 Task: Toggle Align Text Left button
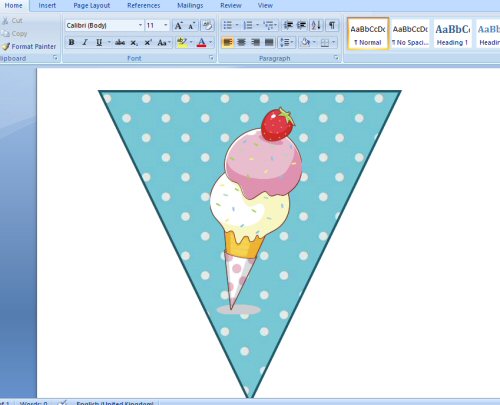(x=228, y=42)
